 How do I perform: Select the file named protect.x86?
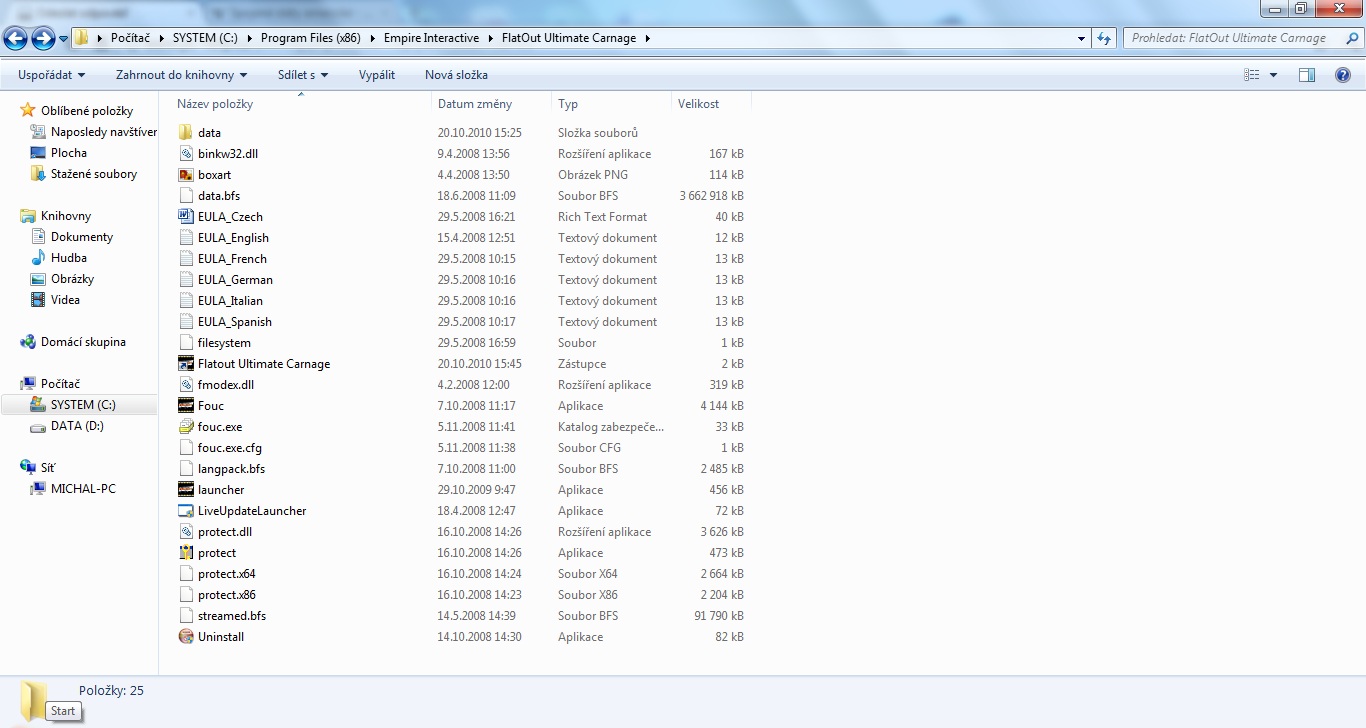pos(227,595)
